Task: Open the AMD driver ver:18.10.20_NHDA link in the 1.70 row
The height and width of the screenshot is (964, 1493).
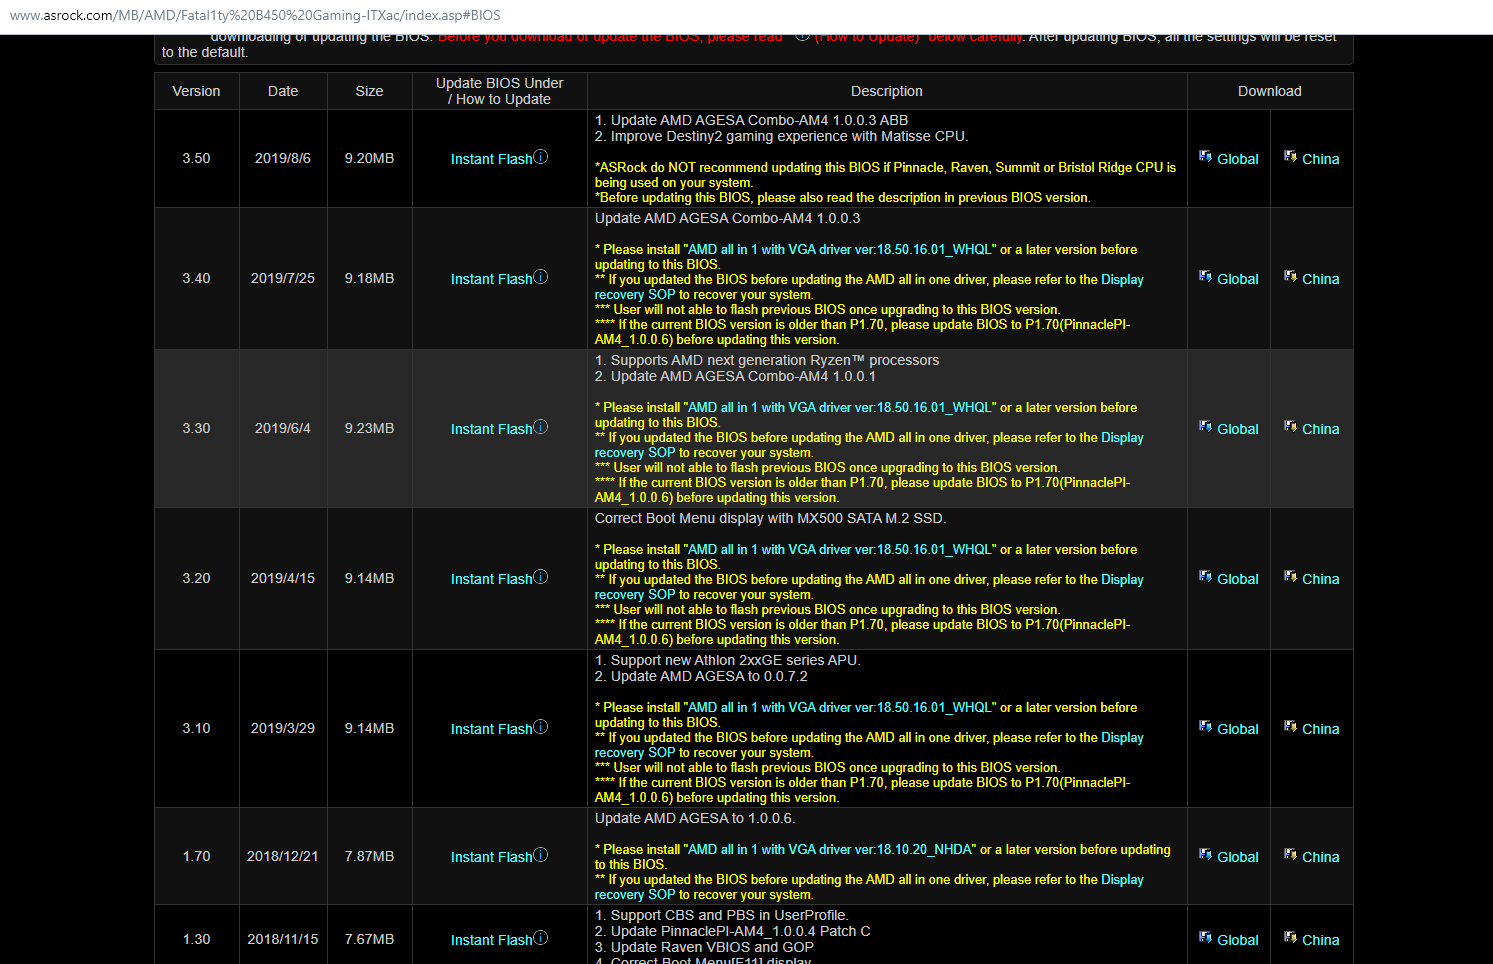Action: (830, 850)
